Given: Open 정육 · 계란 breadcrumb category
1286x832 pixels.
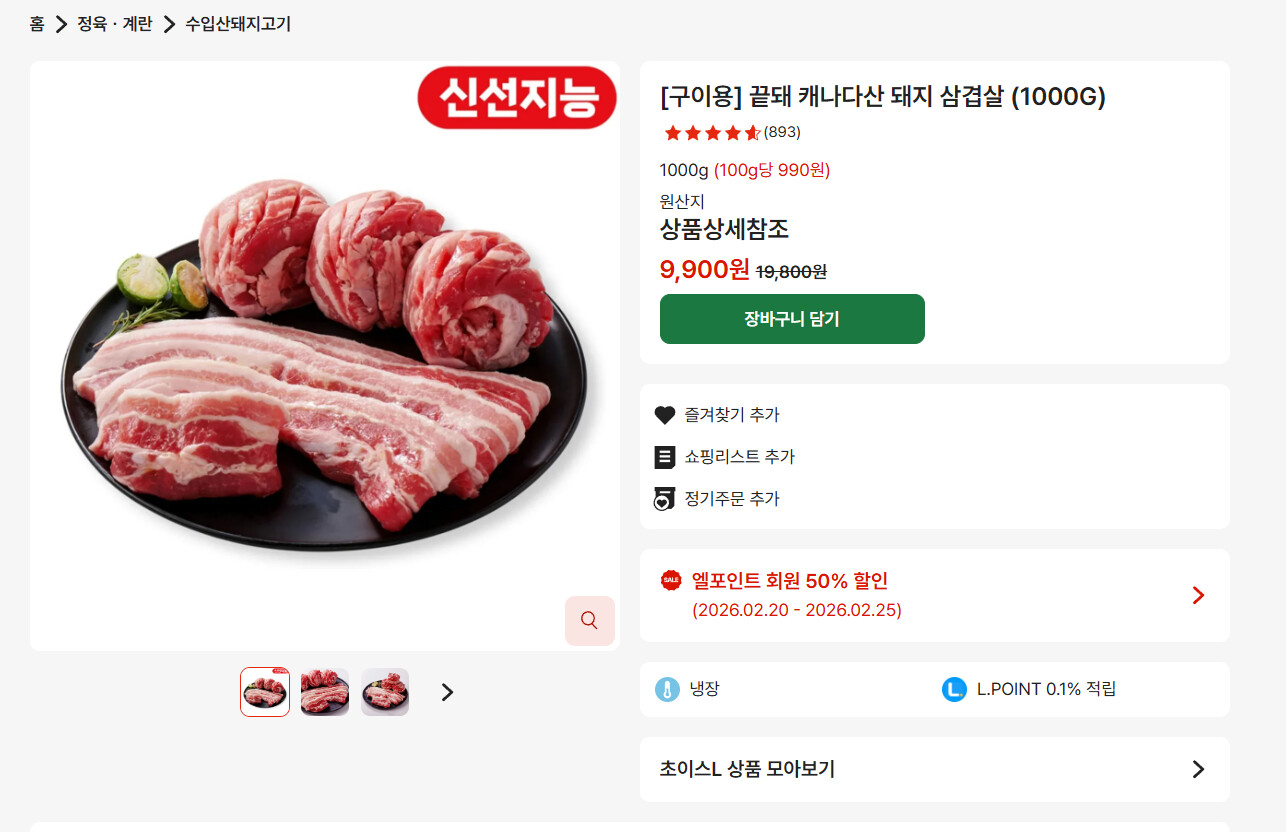Looking at the screenshot, I should [115, 24].
